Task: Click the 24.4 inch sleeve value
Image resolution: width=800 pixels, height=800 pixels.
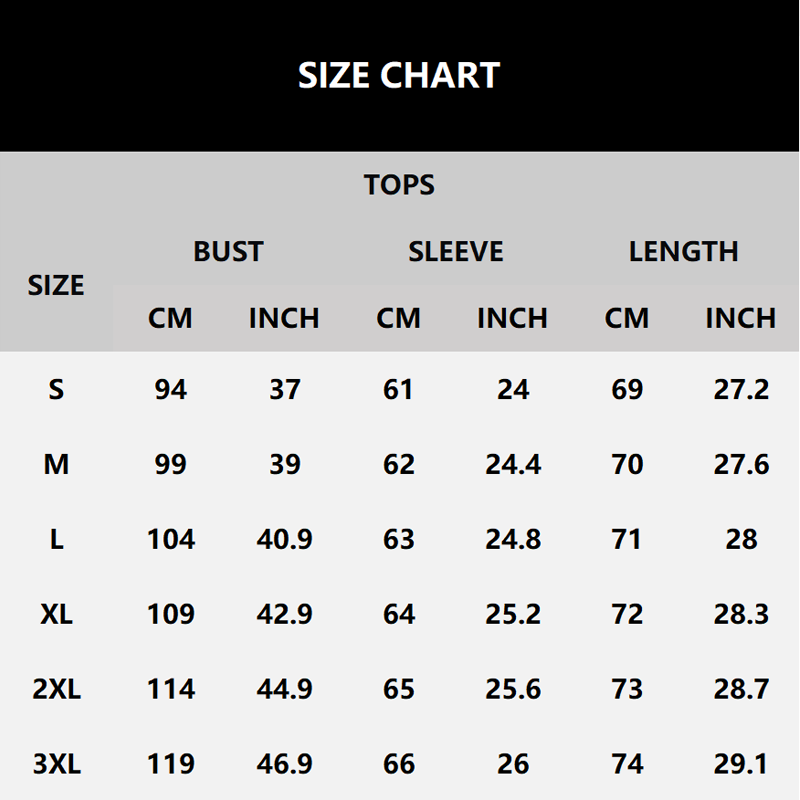Action: click(x=512, y=464)
